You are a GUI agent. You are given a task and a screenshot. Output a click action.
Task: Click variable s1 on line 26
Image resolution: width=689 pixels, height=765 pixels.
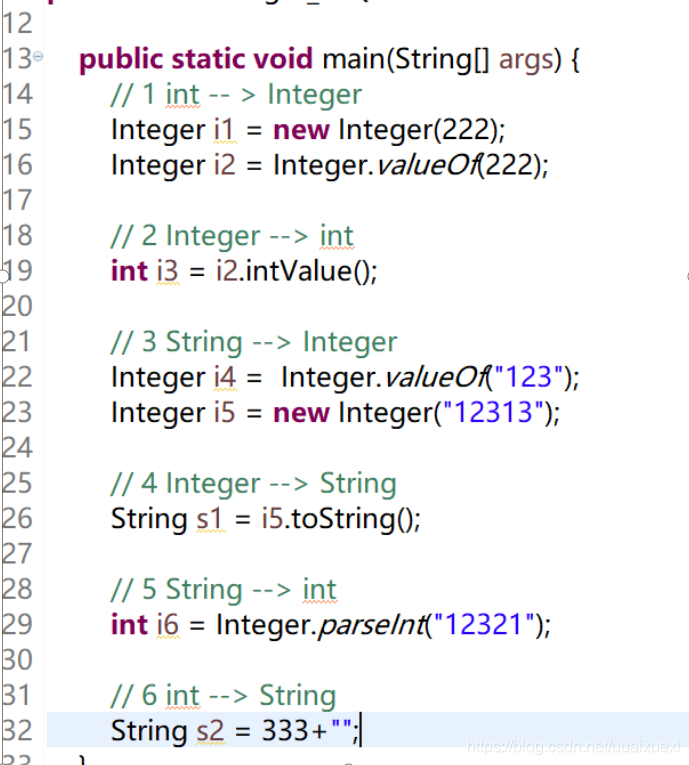tap(209, 519)
